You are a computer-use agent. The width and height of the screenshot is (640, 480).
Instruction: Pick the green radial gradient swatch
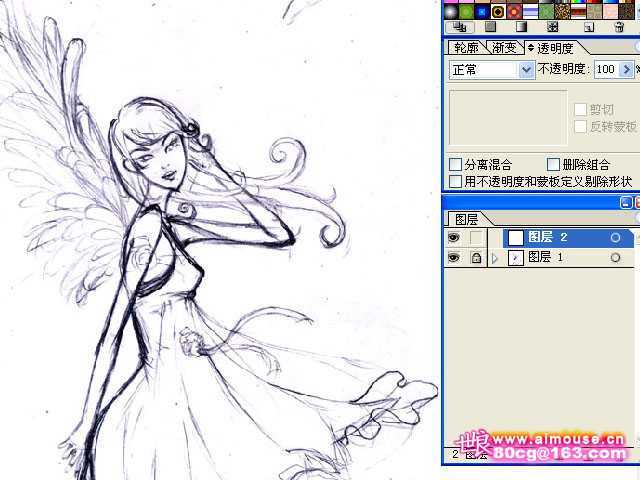pyautogui.click(x=466, y=11)
